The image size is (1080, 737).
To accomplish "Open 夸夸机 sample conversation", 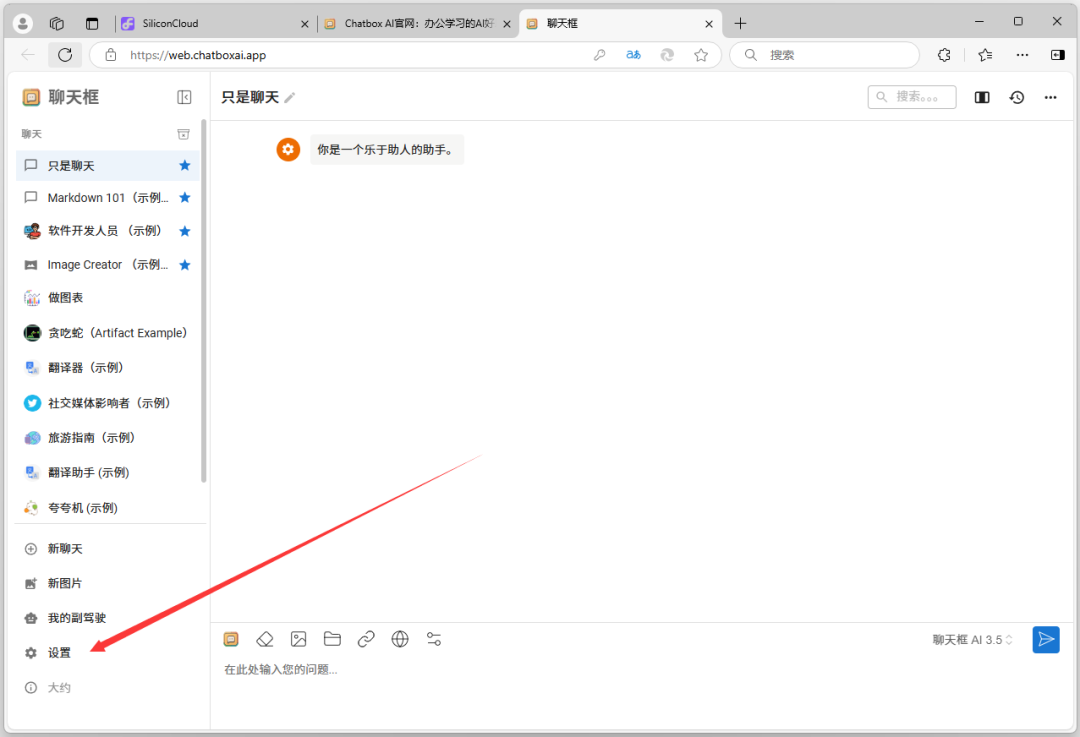I will pyautogui.click(x=107, y=508).
